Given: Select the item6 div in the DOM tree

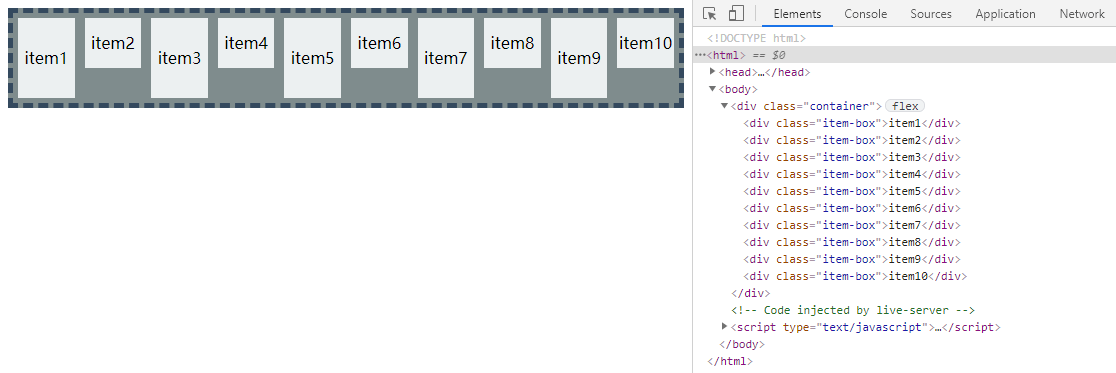Looking at the screenshot, I should tap(851, 209).
